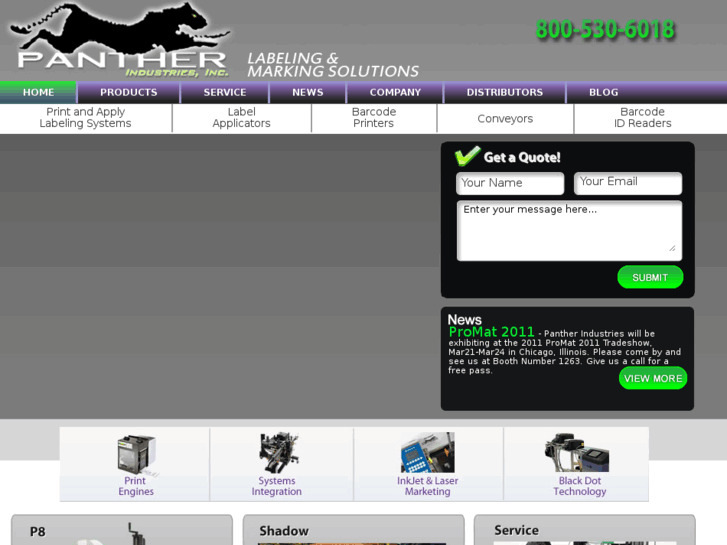Click the Panther Industries logo

coord(120,40)
